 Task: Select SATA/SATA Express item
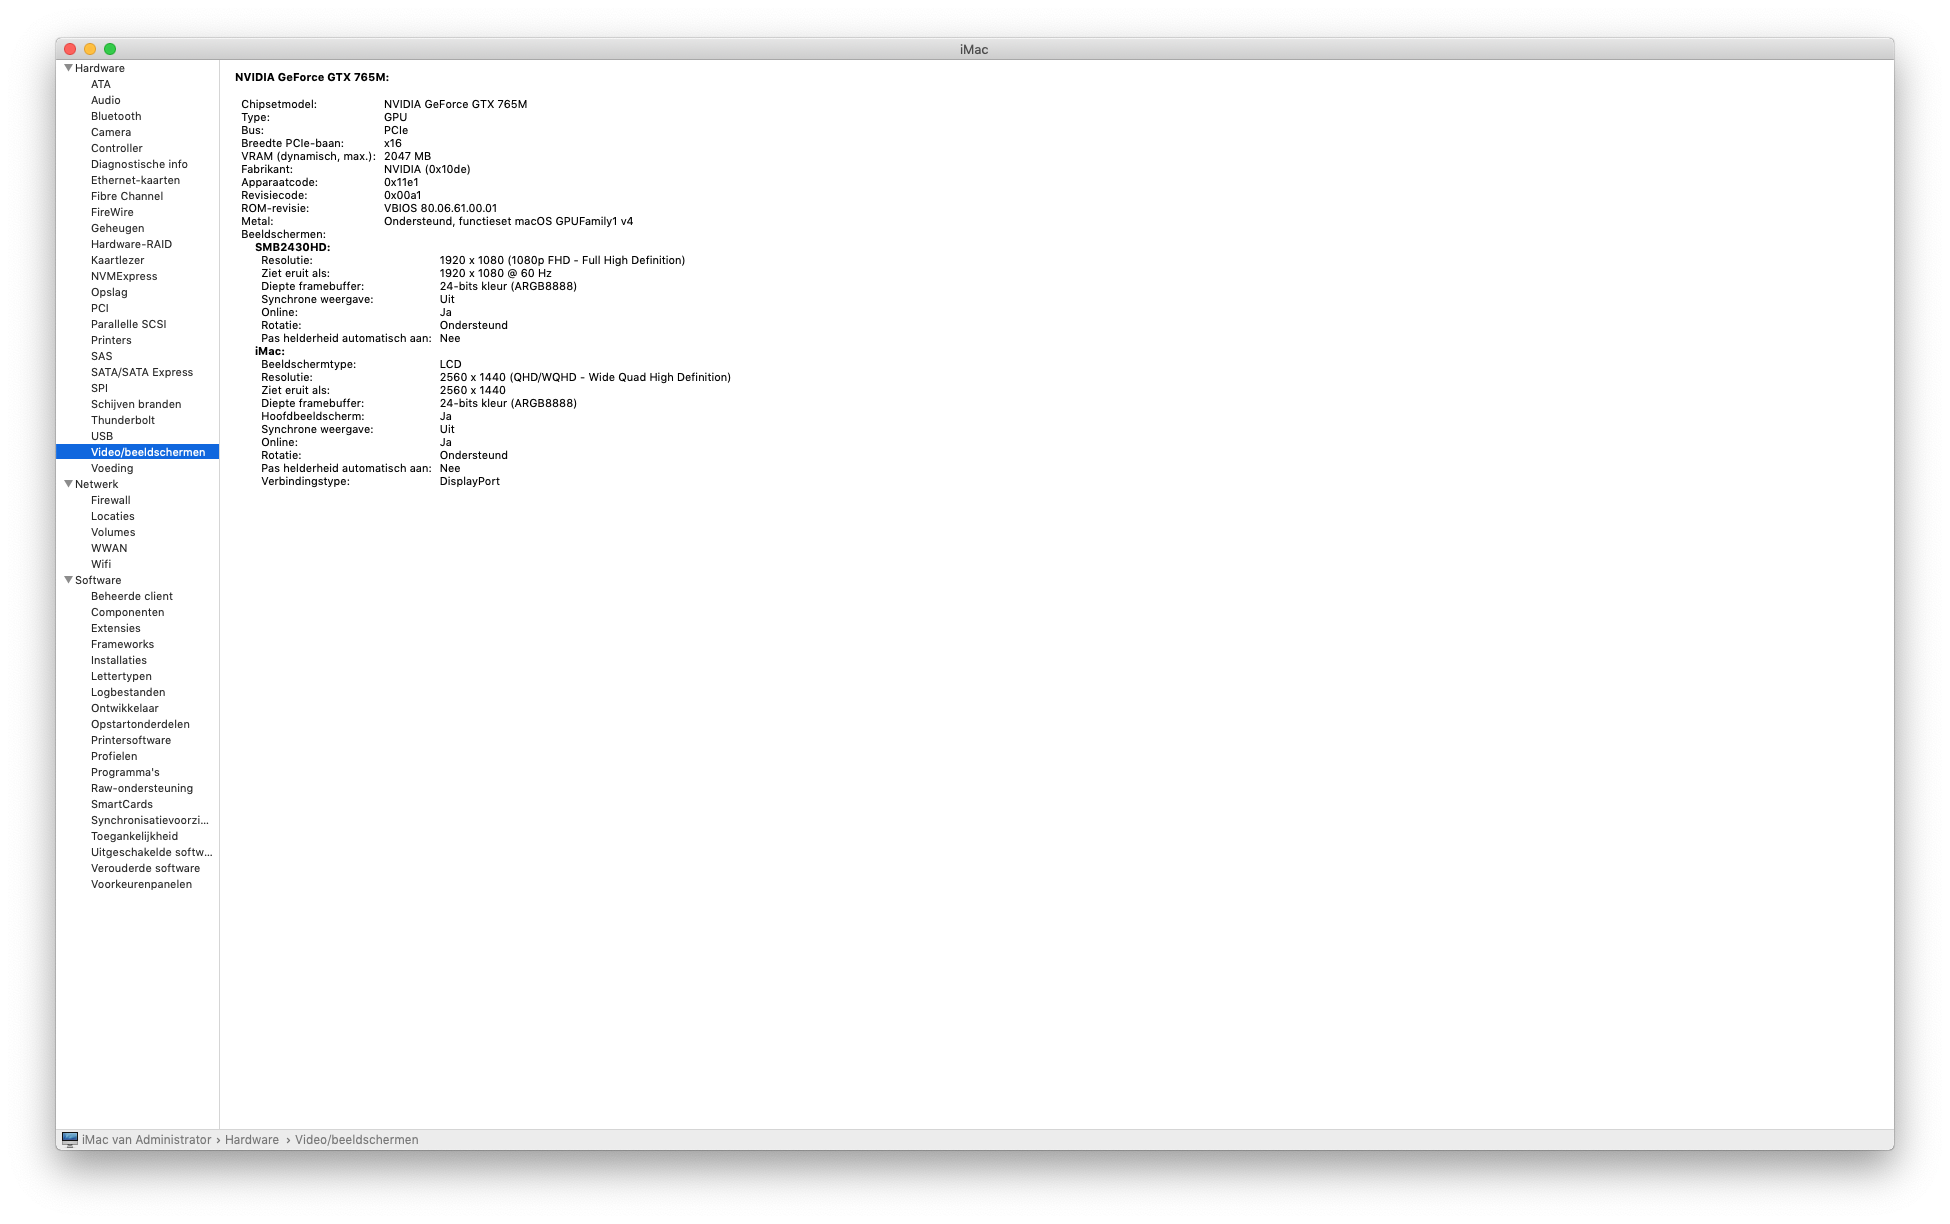(x=142, y=372)
